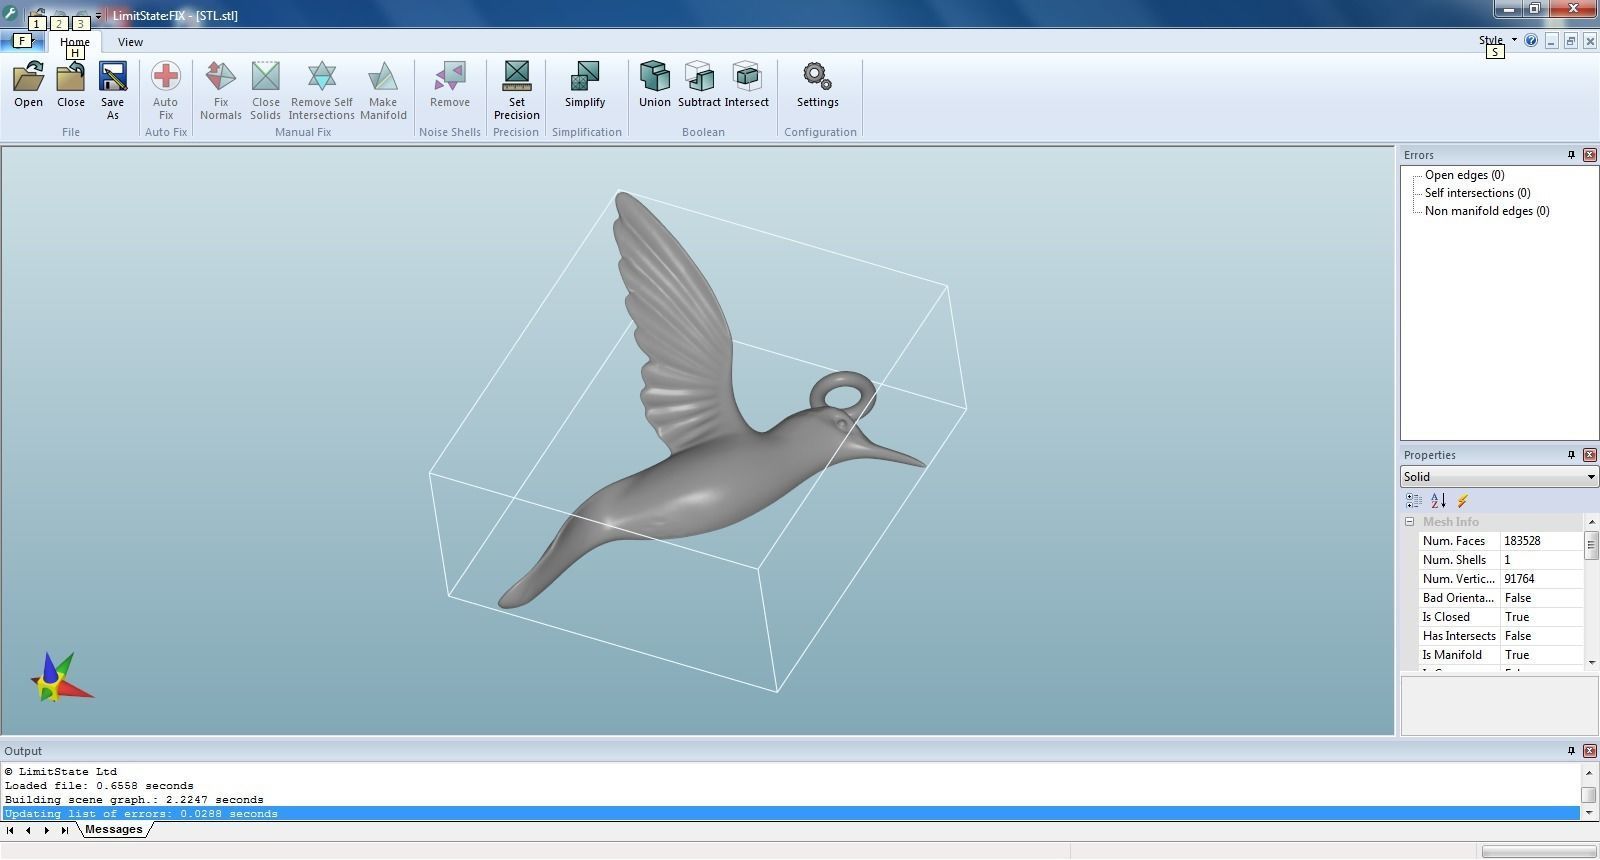Switch to the Home ribbon tab

(75, 42)
